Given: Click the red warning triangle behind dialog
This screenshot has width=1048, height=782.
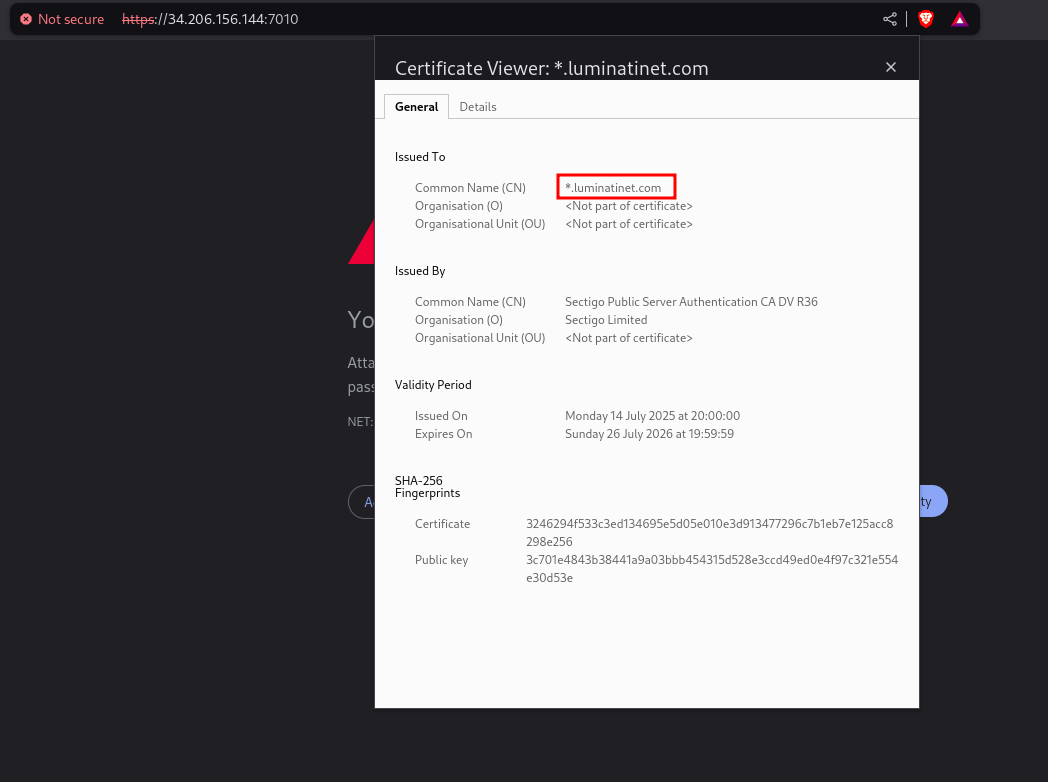Looking at the screenshot, I should pyautogui.click(x=362, y=246).
